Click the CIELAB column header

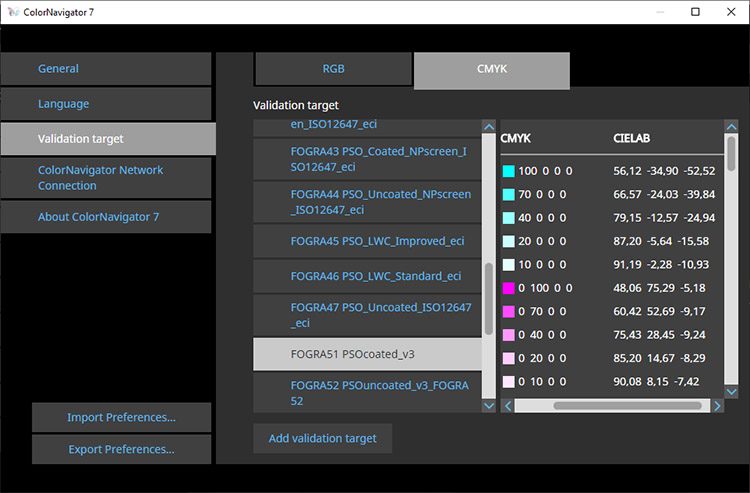point(631,139)
